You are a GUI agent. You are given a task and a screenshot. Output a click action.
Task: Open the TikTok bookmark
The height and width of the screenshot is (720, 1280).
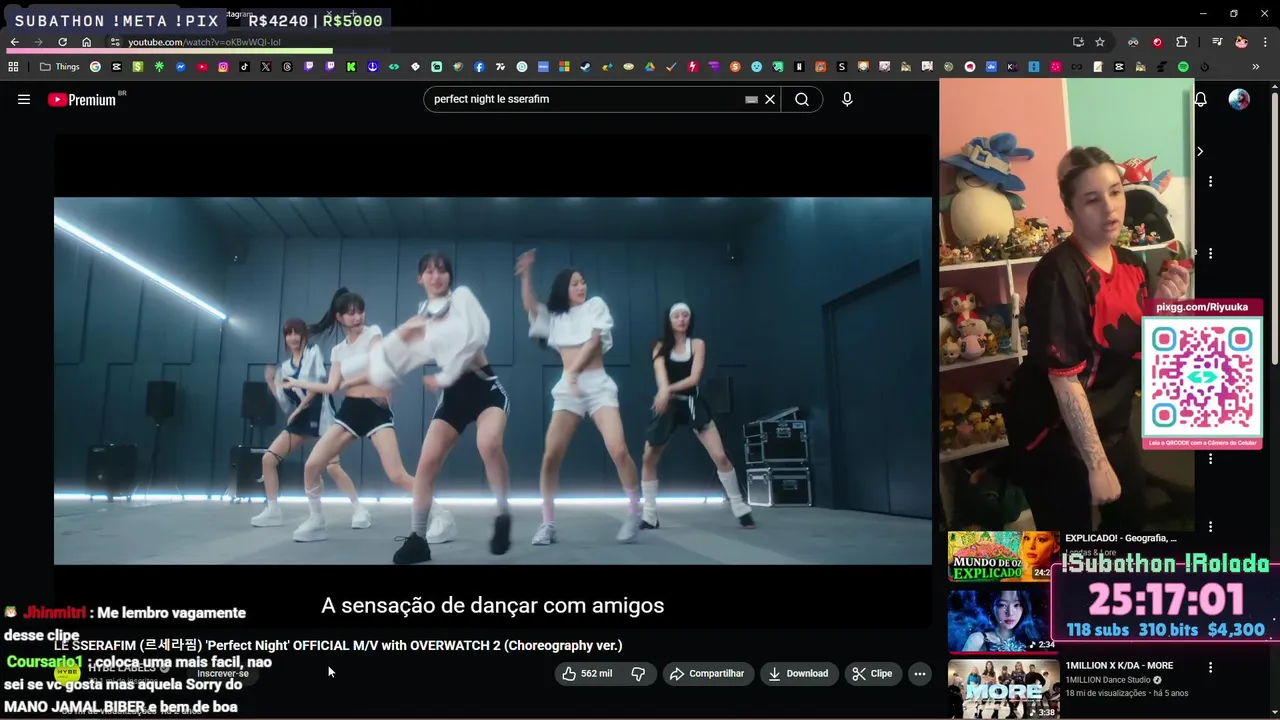point(244,67)
